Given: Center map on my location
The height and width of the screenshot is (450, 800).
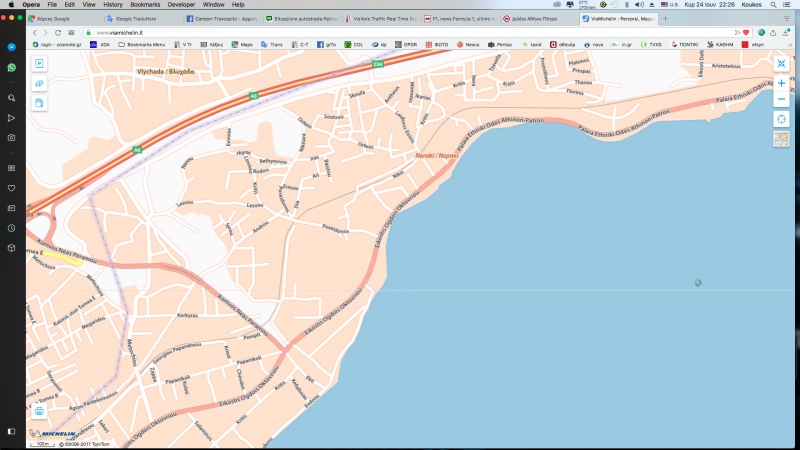Looking at the screenshot, I should (x=781, y=119).
